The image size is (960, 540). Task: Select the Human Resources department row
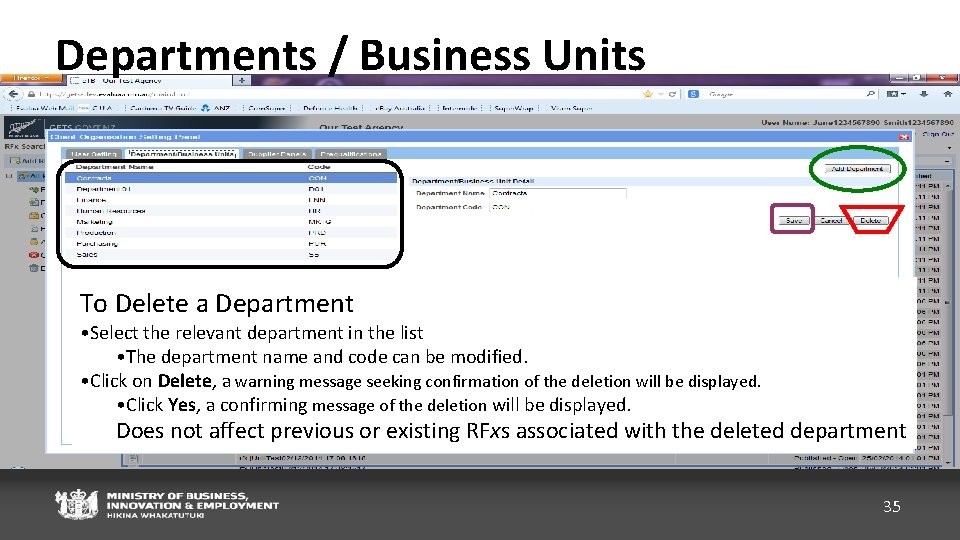coord(231,211)
